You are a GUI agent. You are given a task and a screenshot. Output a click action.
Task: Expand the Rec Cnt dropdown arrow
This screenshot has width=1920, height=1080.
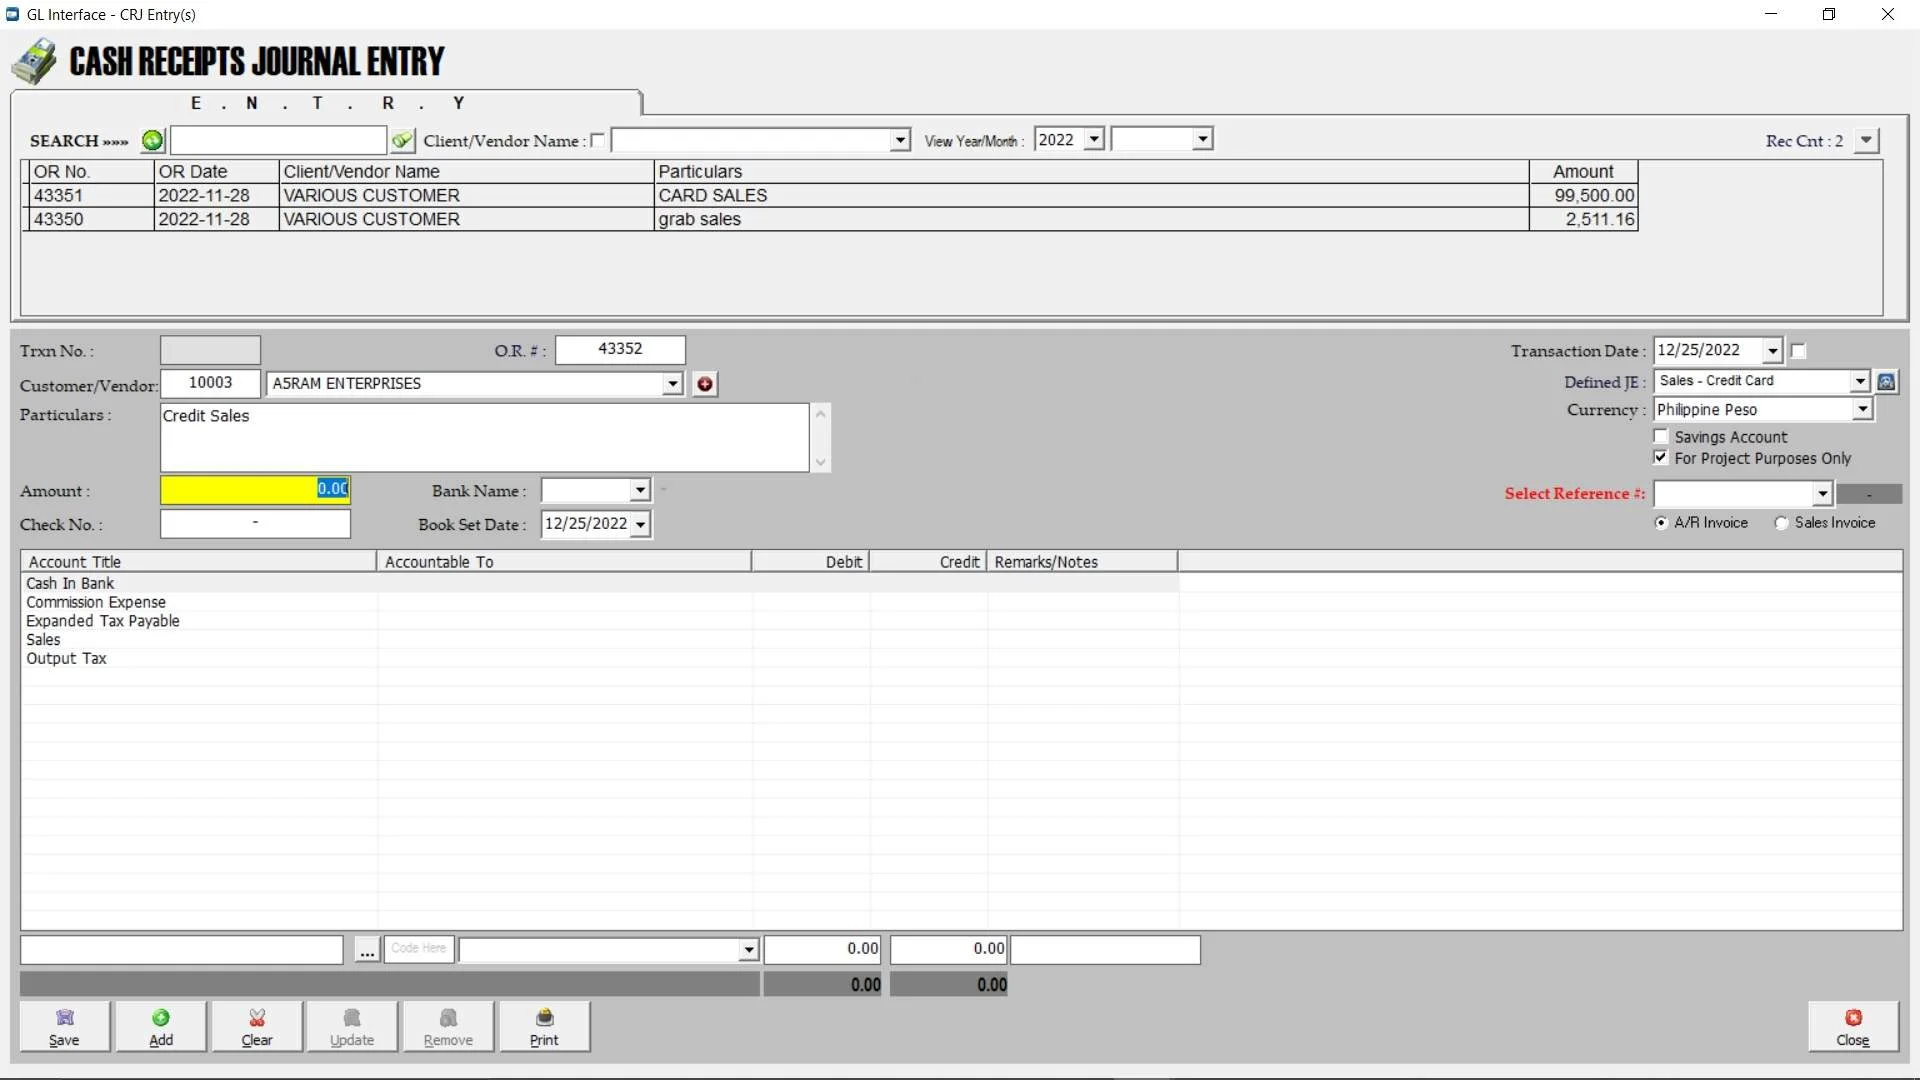point(1866,141)
